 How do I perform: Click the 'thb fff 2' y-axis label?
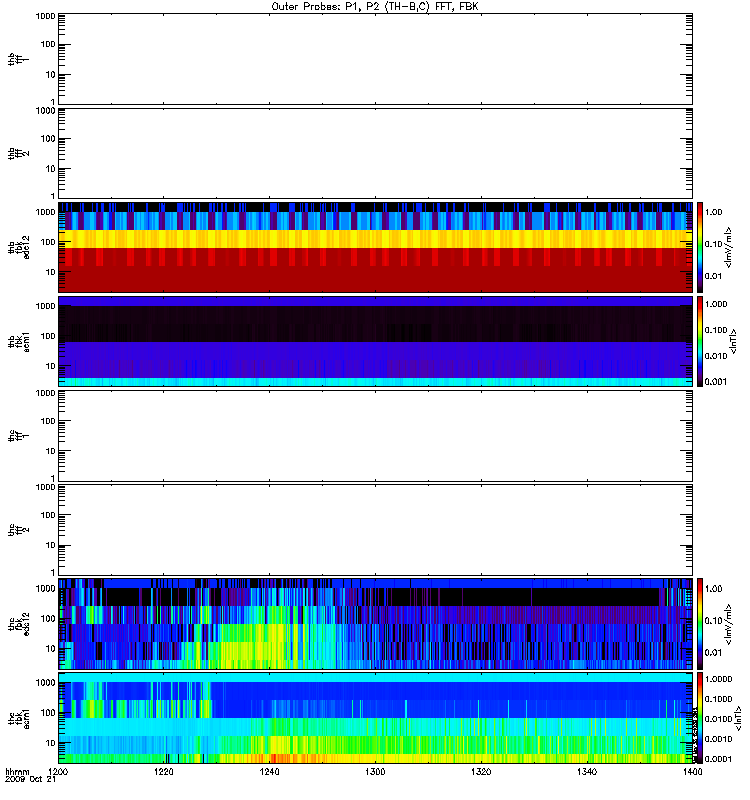[x=18, y=153]
